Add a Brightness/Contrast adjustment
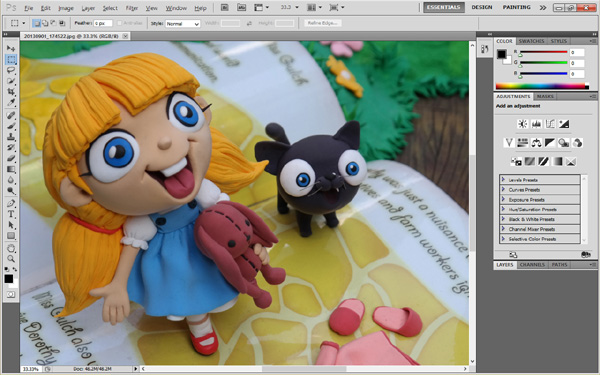 click(x=522, y=124)
